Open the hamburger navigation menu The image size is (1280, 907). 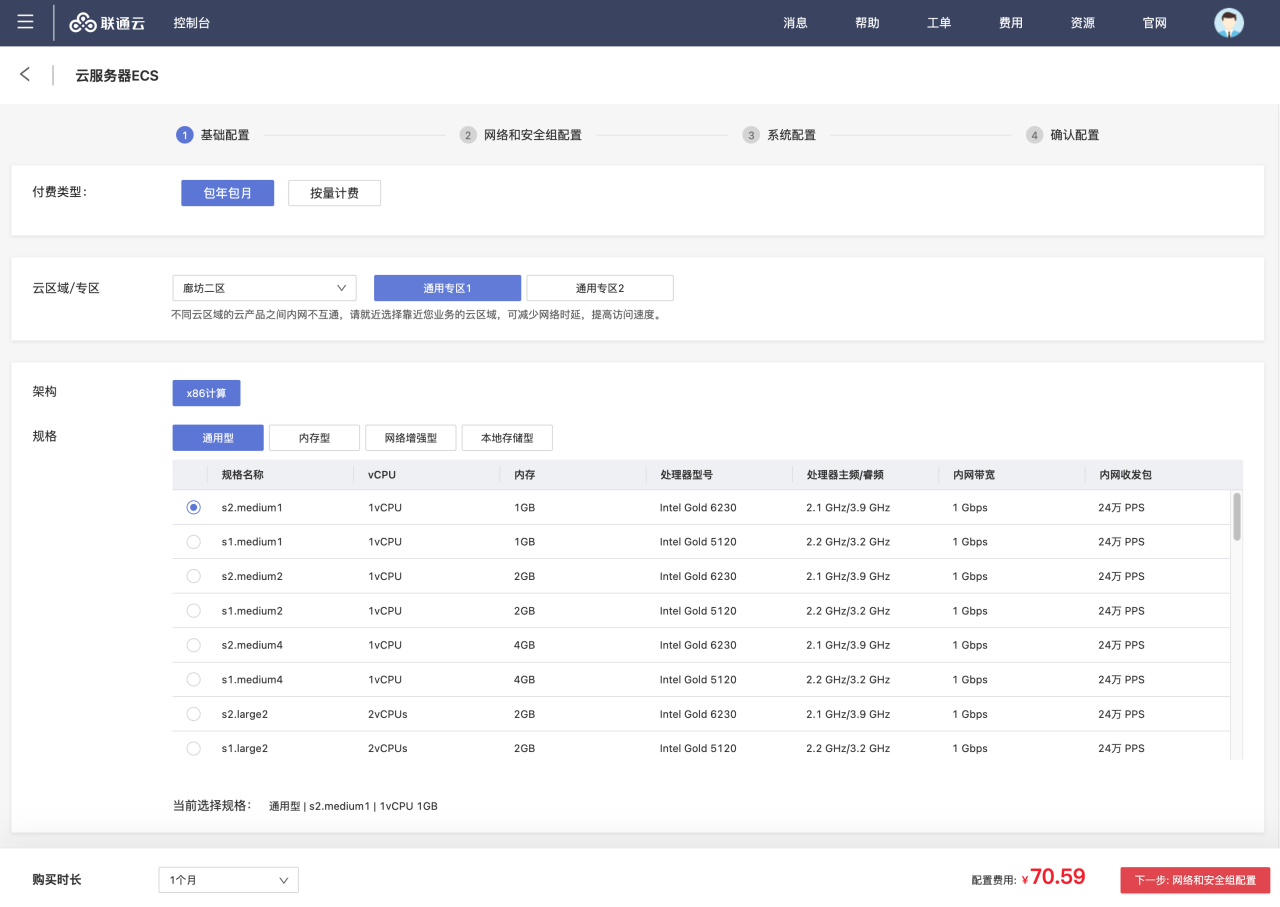pyautogui.click(x=25, y=22)
